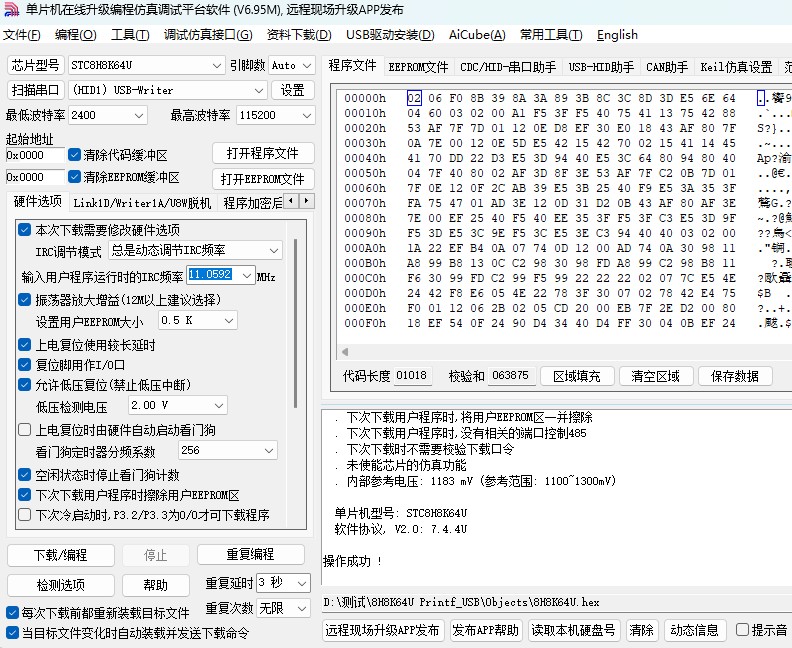Switch to EEPROM文件 tab
The width and height of the screenshot is (792, 648).
tap(418, 67)
